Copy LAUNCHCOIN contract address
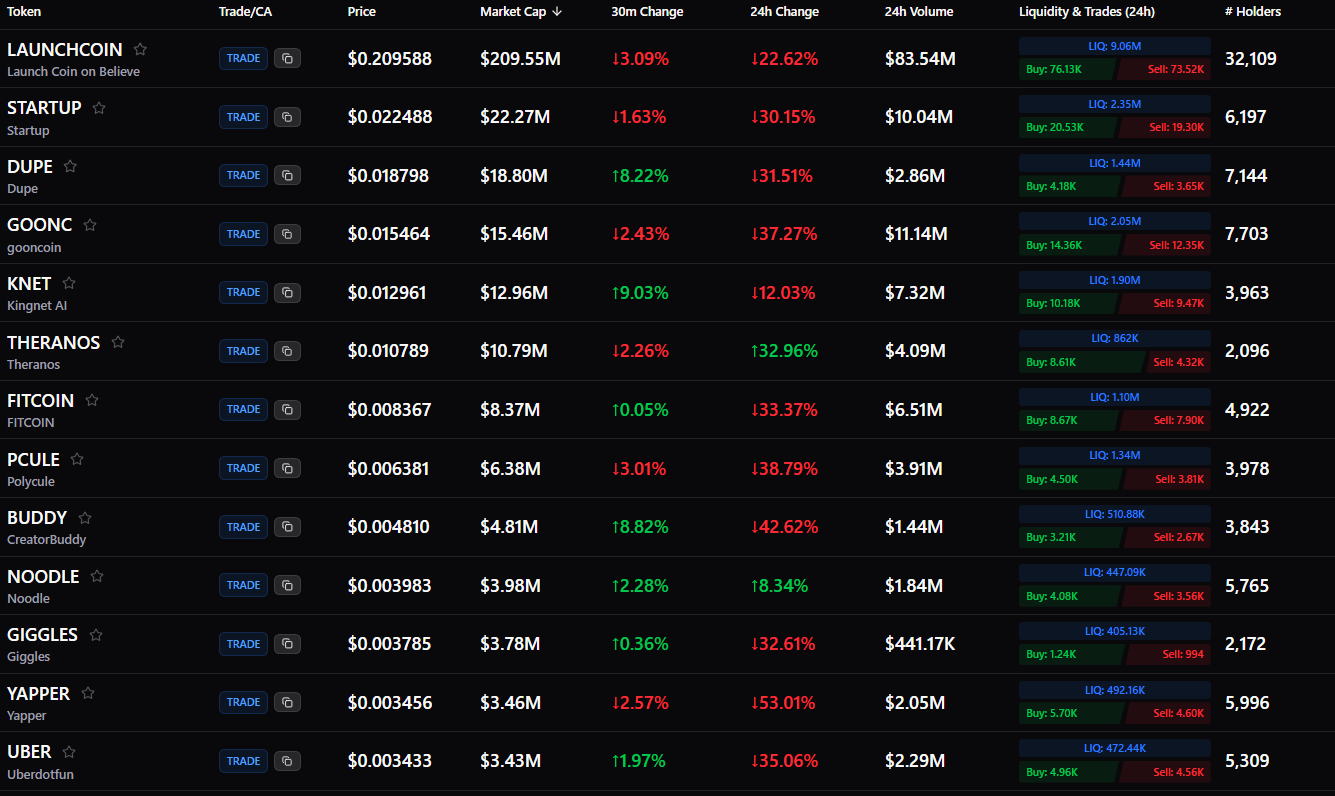 coord(287,58)
